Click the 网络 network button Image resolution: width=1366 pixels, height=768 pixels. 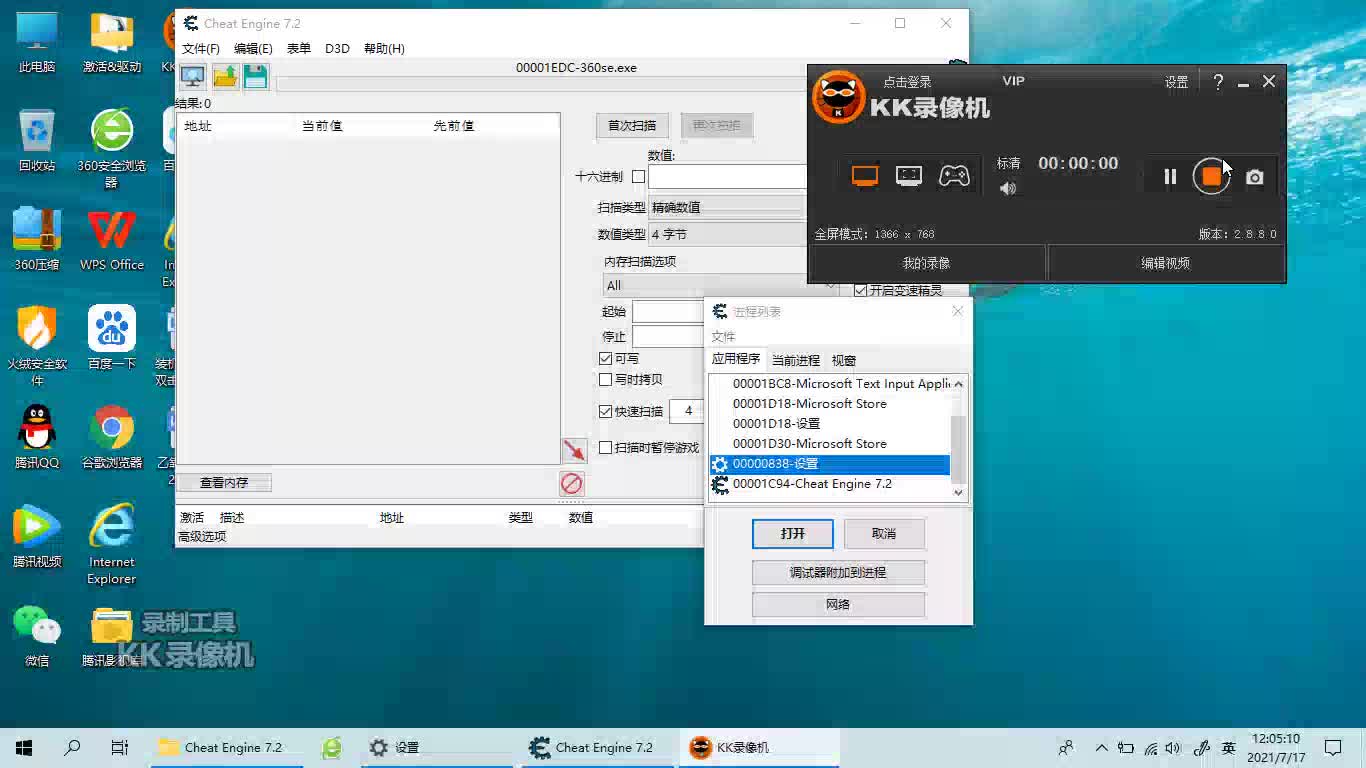coord(838,605)
